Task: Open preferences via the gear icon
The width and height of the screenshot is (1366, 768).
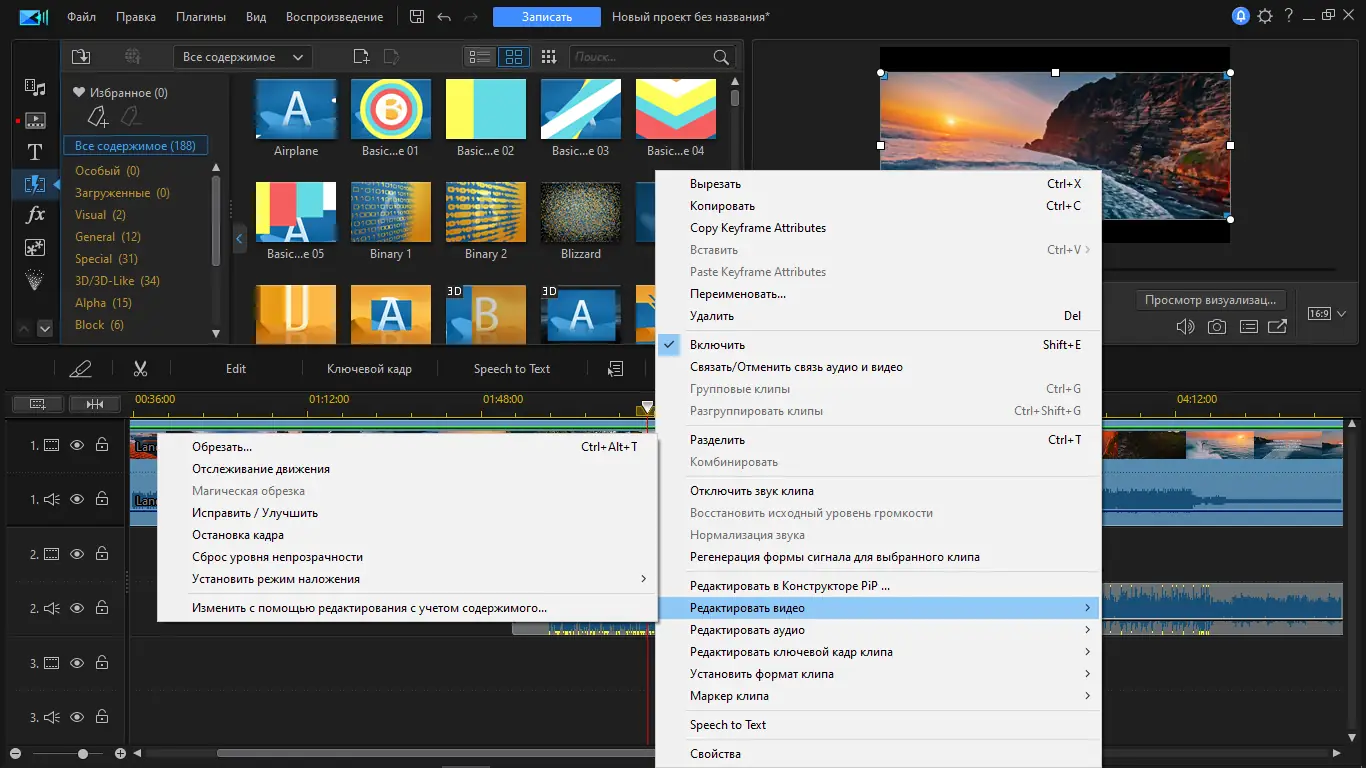Action: pos(1265,16)
